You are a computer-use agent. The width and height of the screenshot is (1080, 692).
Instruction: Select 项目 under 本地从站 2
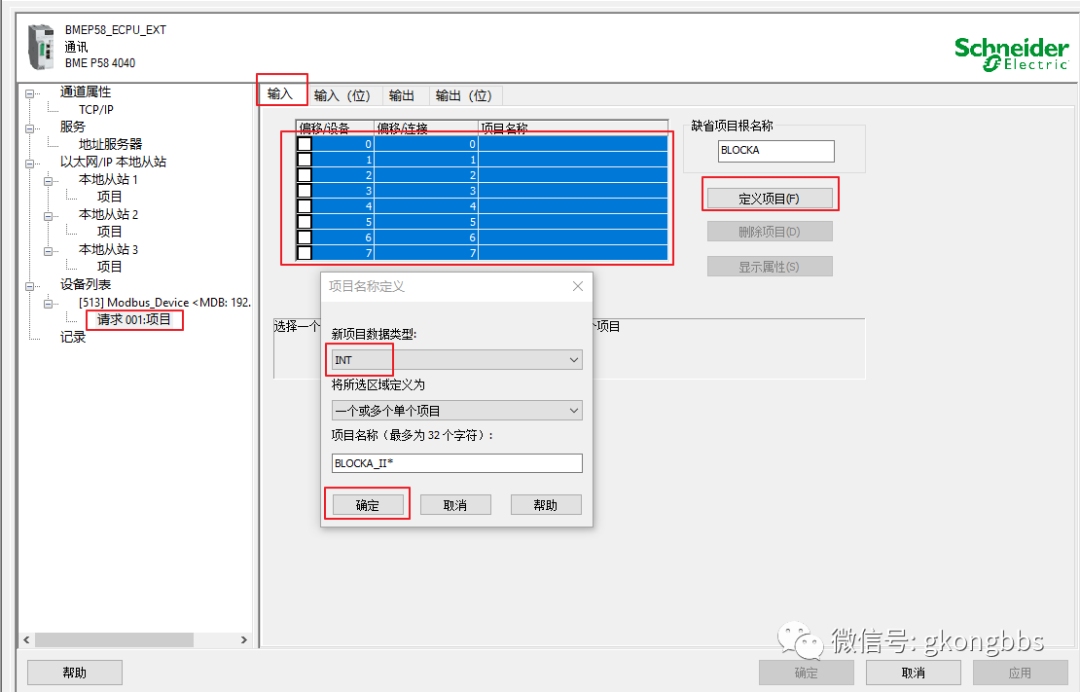(x=110, y=232)
